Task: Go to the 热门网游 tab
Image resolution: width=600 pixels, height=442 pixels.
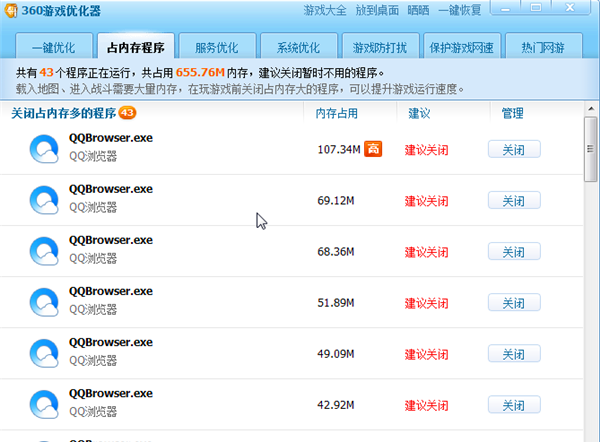Action: pos(544,47)
